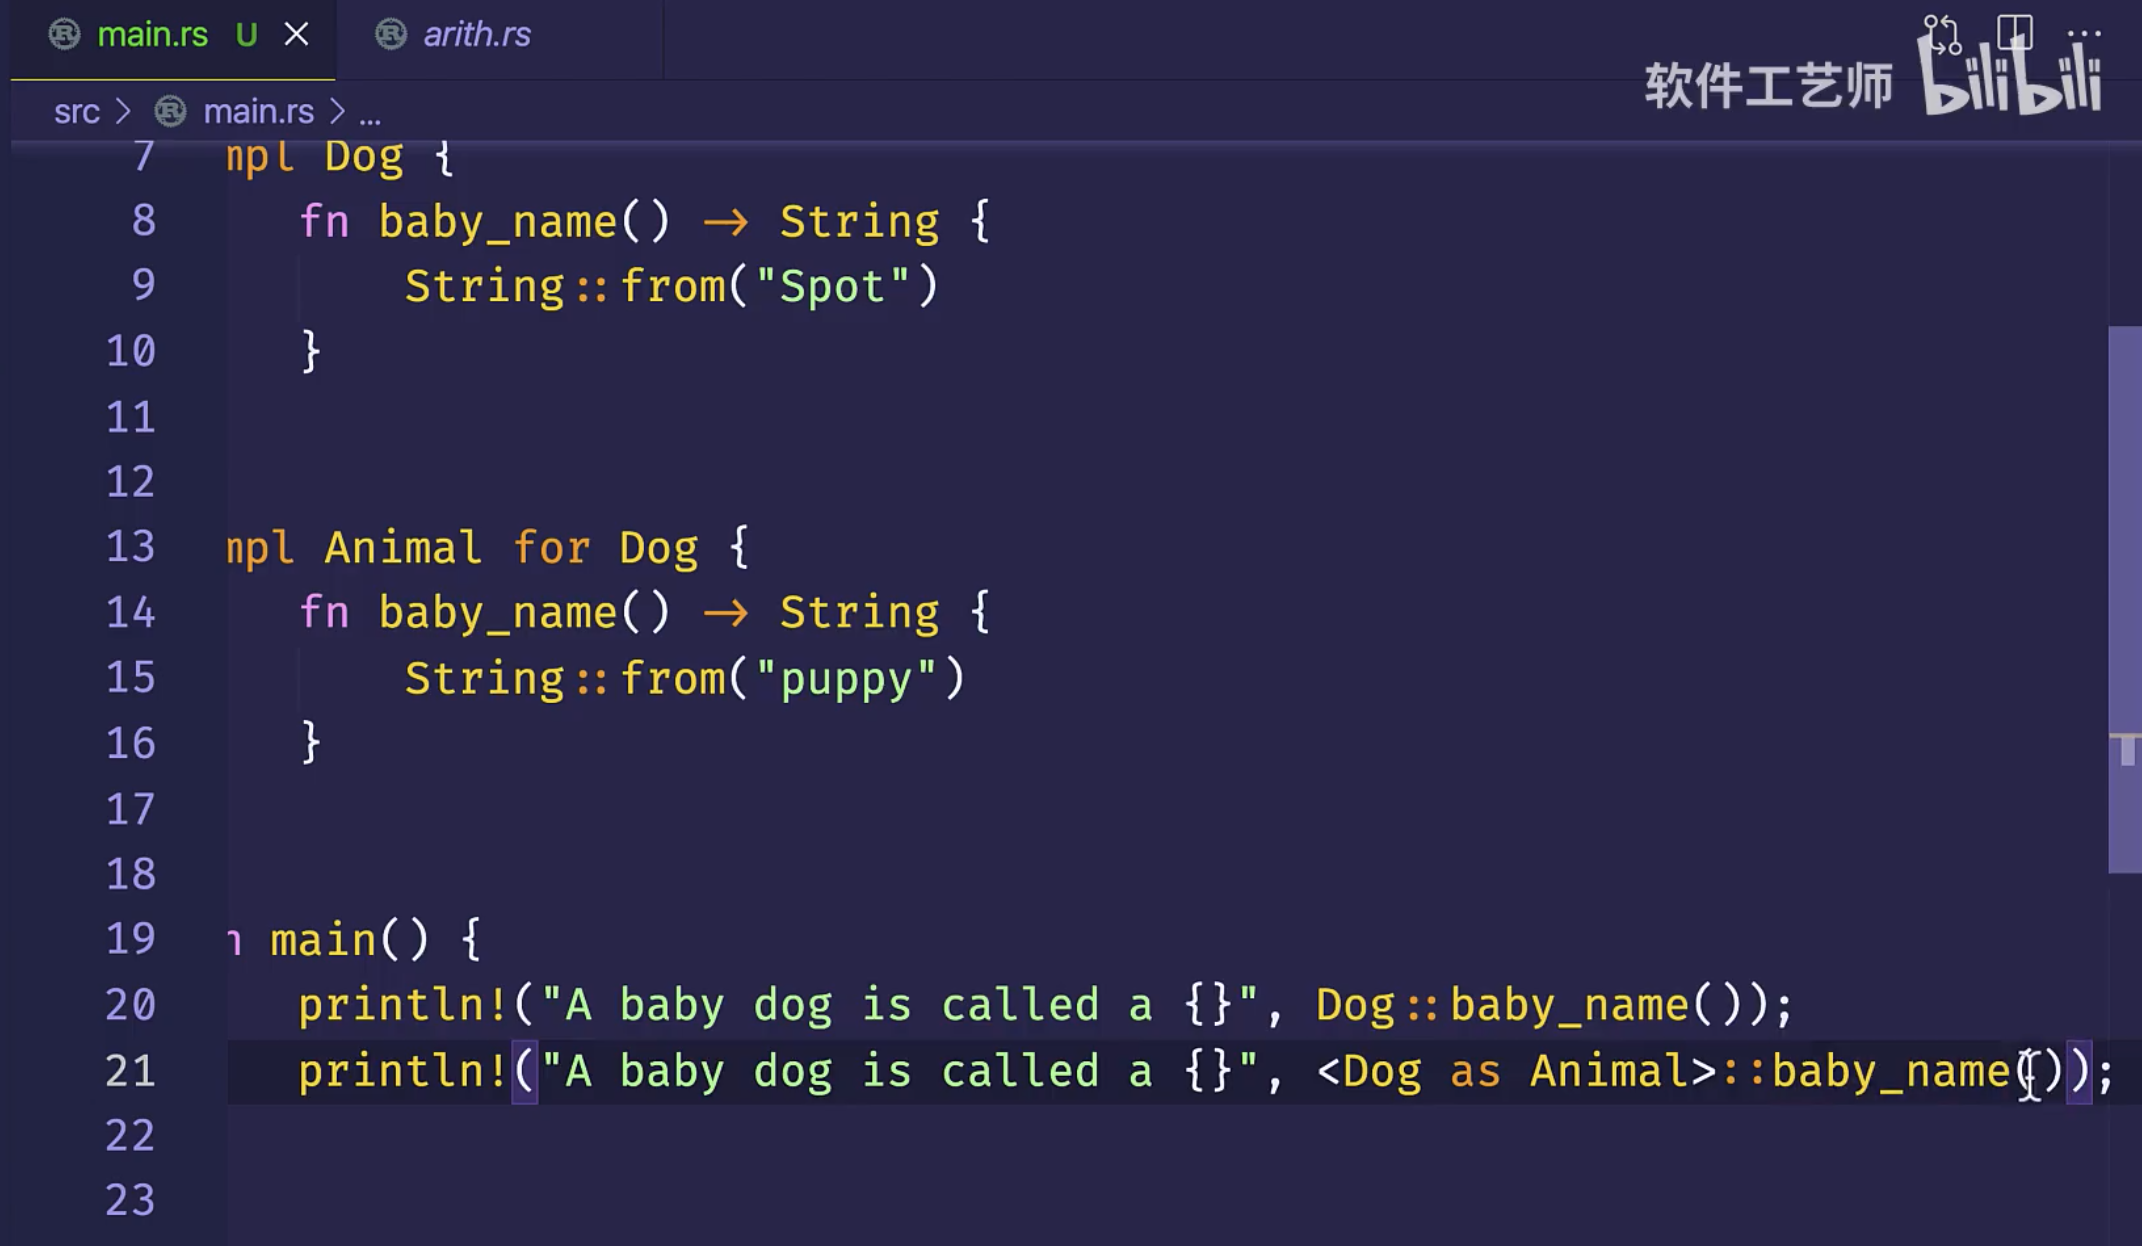
Task: Click the main function name on line 19
Action: click(323, 940)
